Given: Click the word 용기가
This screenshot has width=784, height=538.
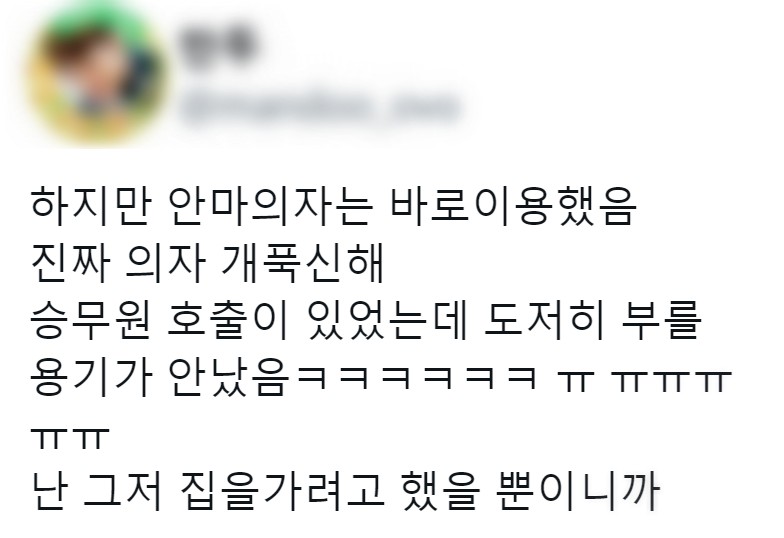Looking at the screenshot, I should (91, 378).
